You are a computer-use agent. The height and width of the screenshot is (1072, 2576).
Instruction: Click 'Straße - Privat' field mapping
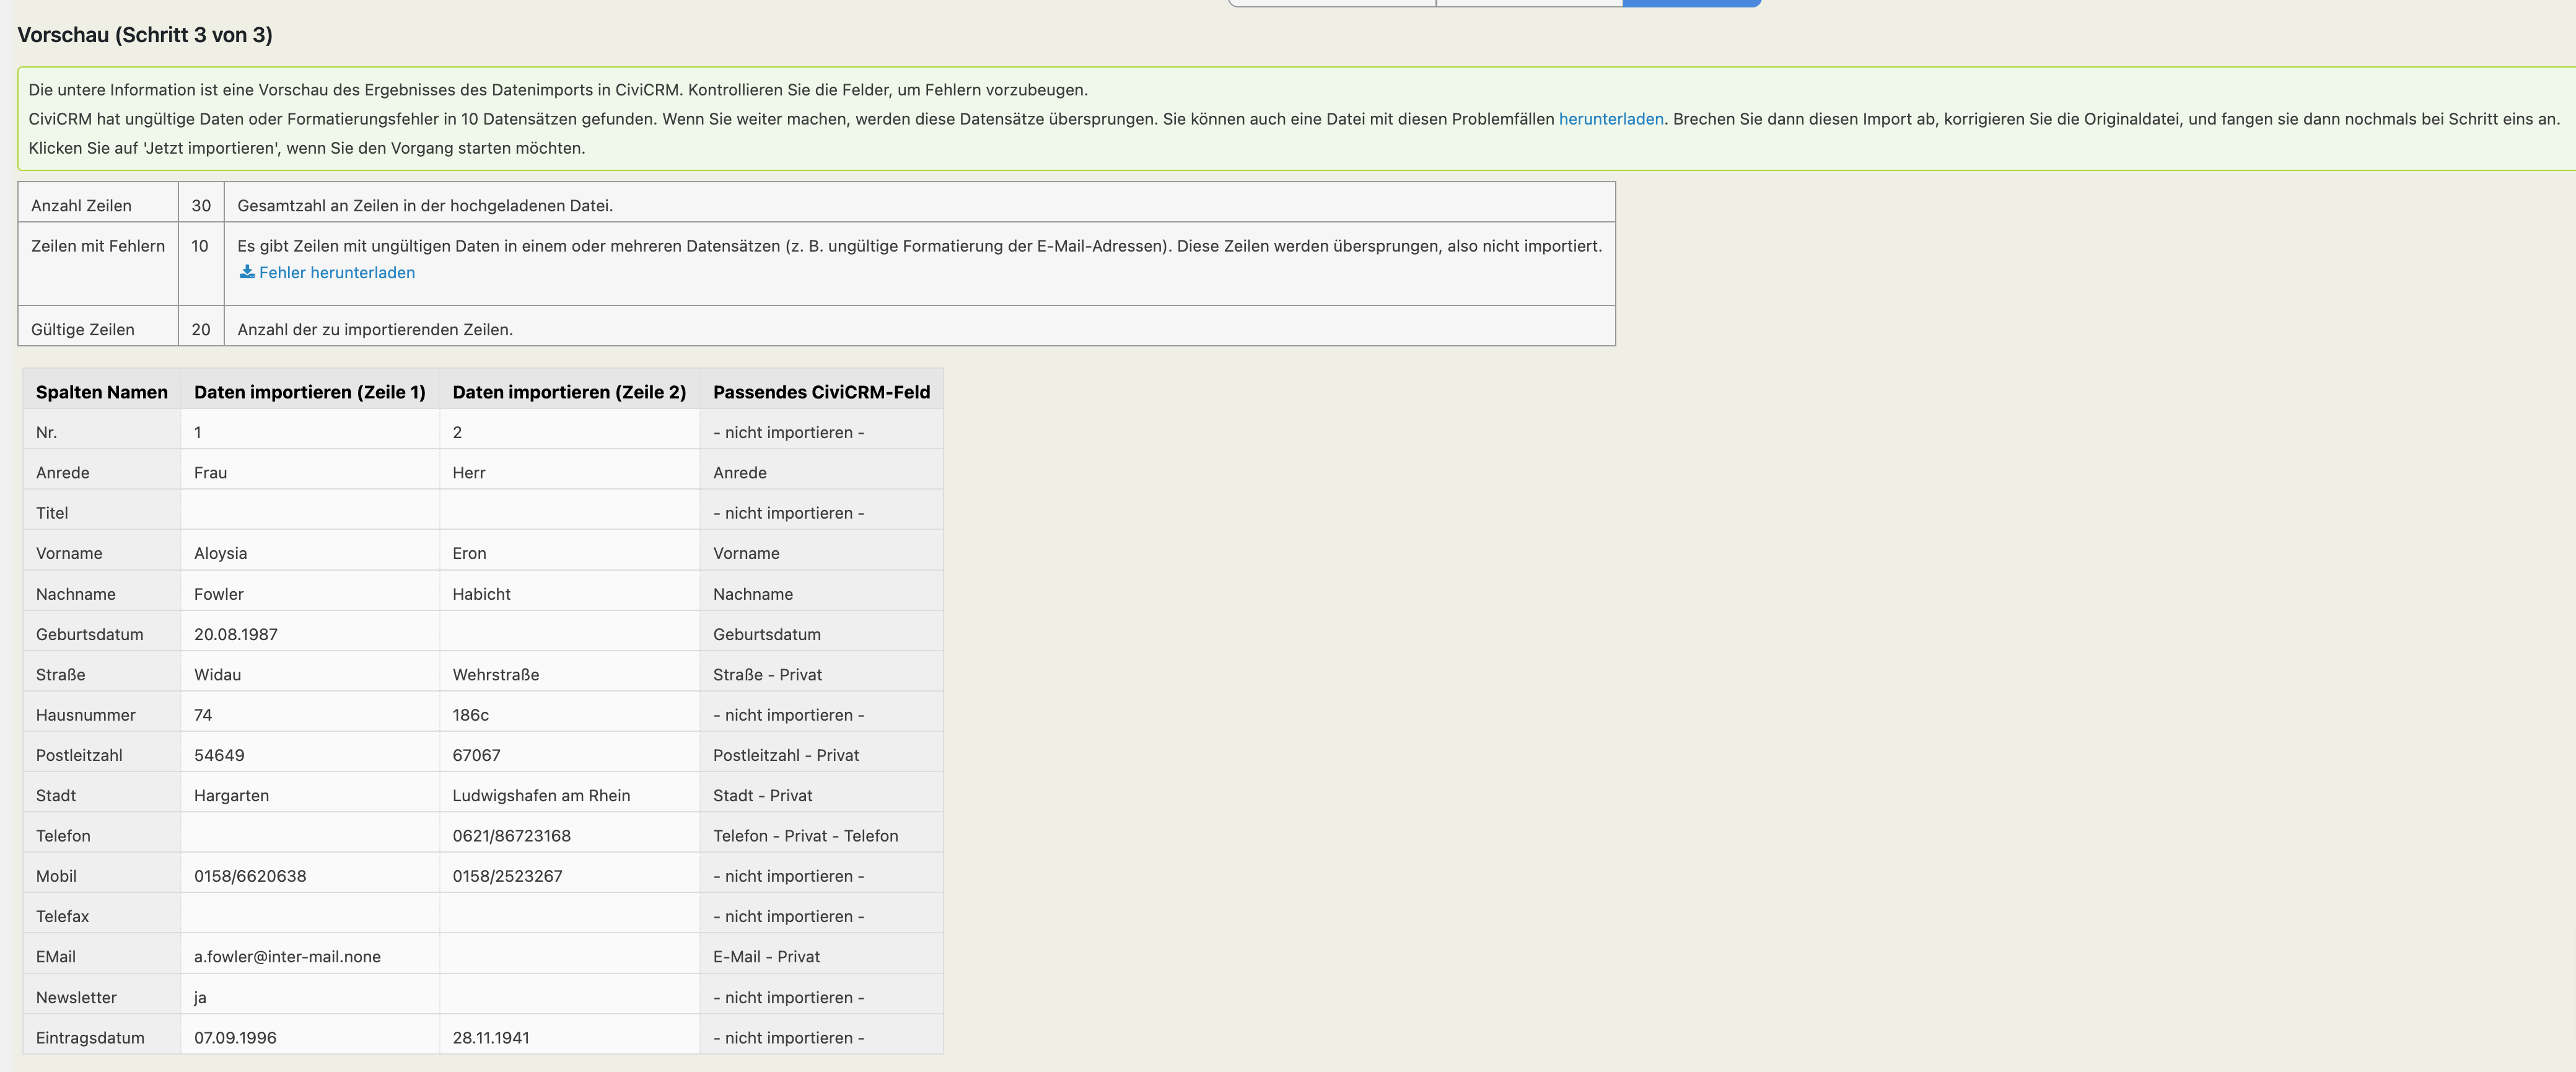pos(767,675)
